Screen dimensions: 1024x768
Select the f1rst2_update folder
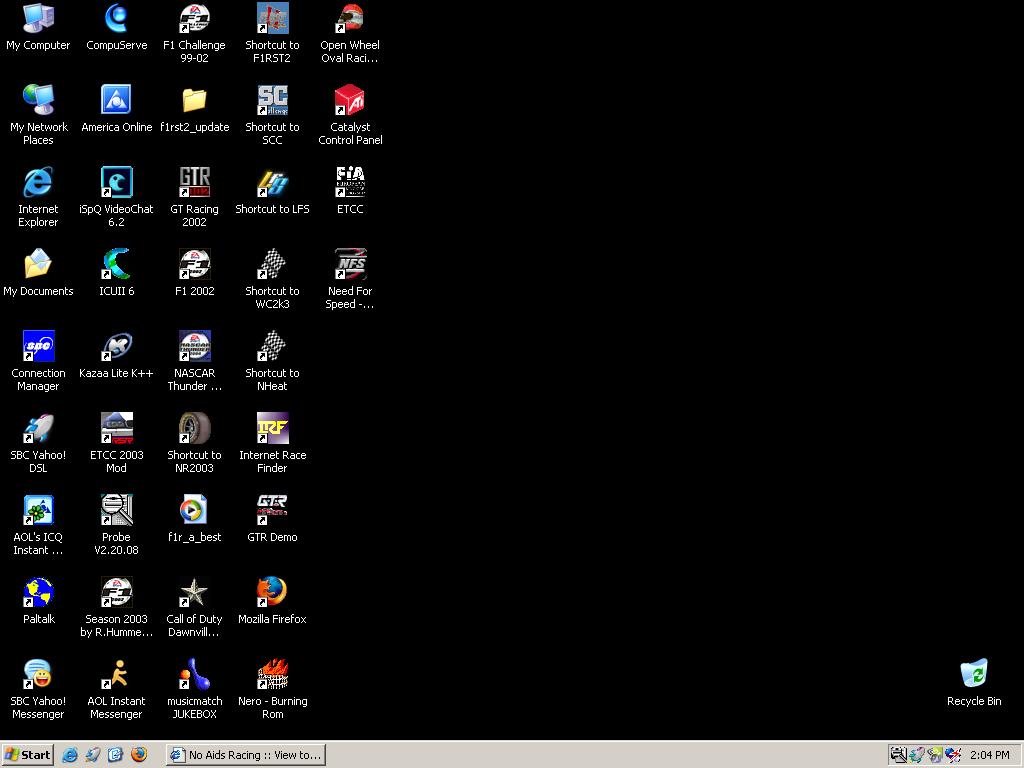(194, 100)
